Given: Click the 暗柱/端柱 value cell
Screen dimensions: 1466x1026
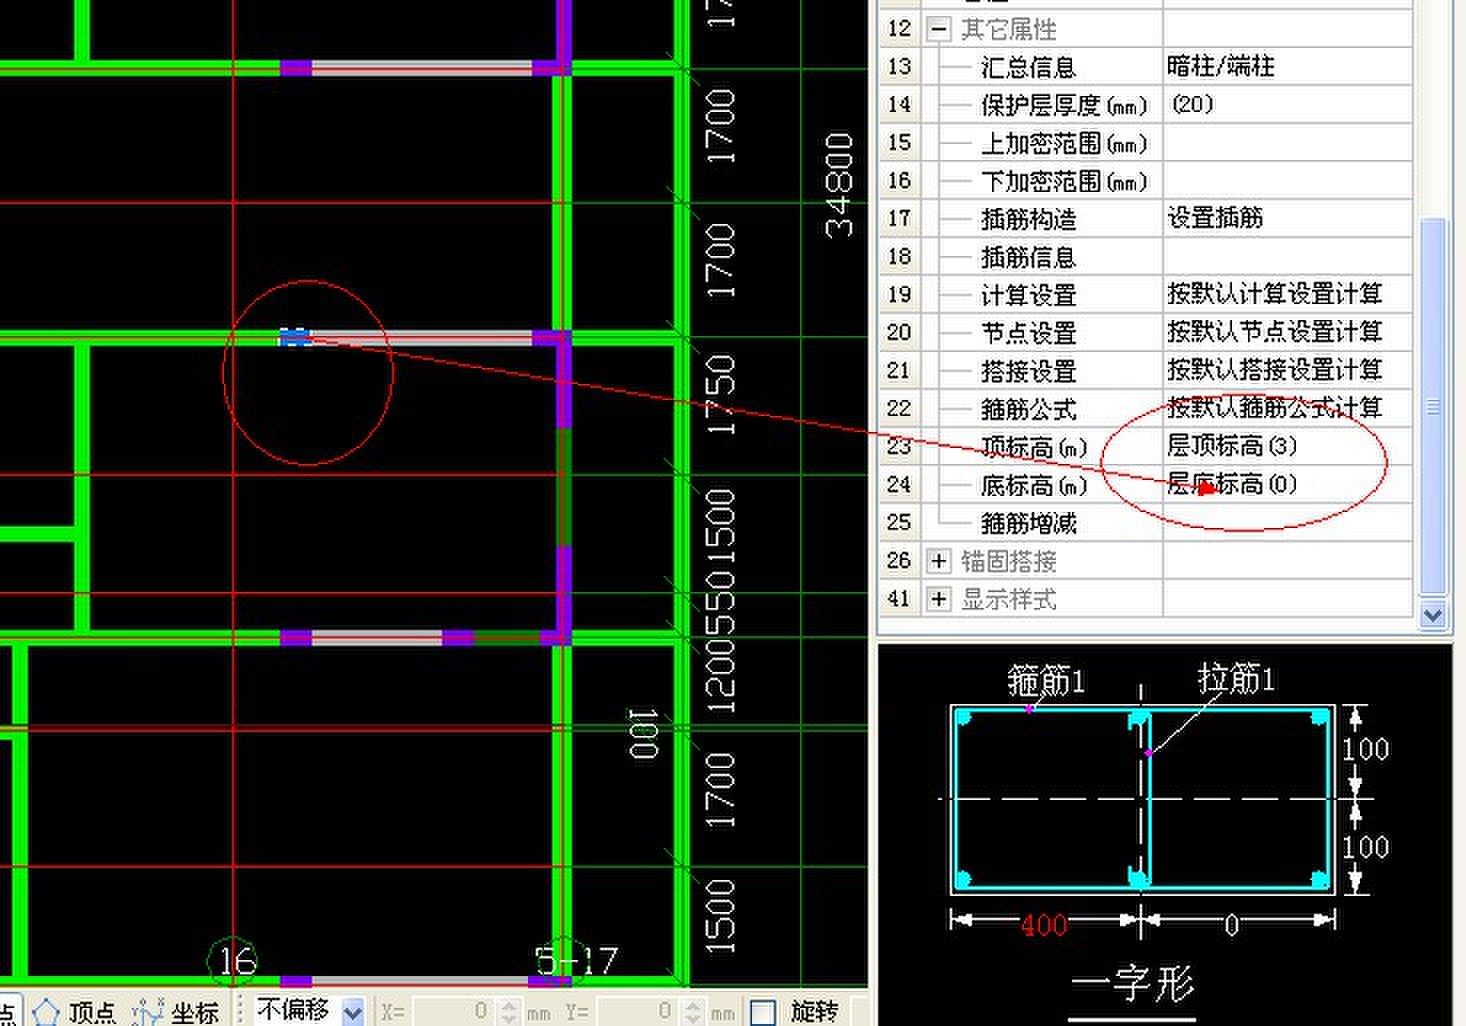Looking at the screenshot, I should tap(1287, 67).
